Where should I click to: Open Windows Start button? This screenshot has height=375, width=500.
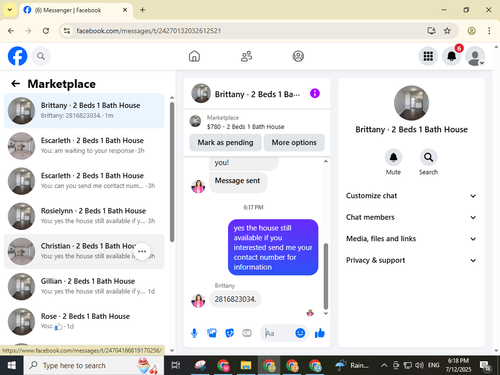point(11,365)
